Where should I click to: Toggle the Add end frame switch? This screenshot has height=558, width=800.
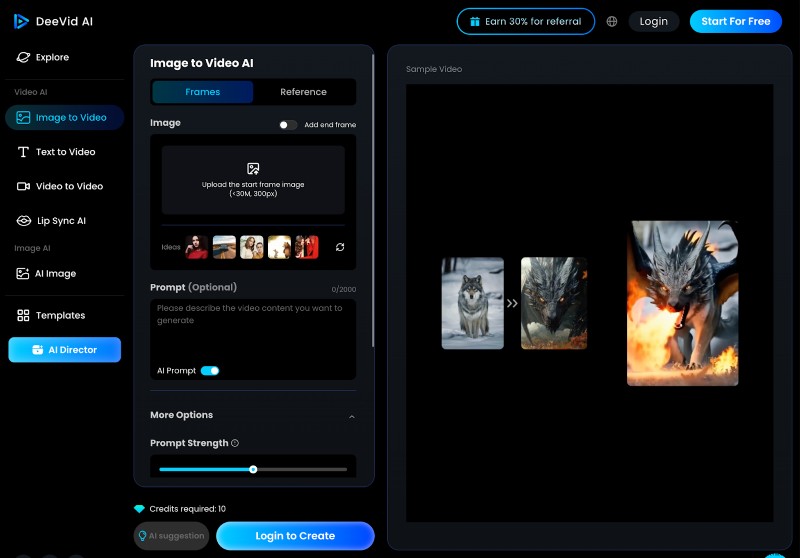point(287,125)
